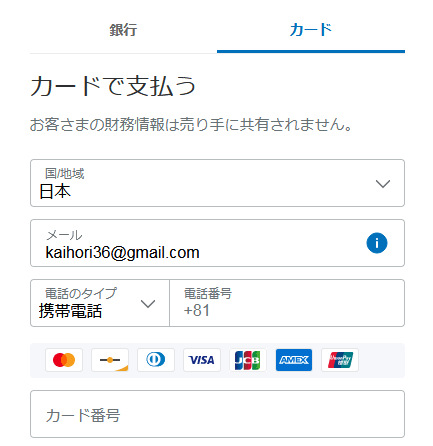Select the カード tab
This screenshot has width=433, height=446.
tap(311, 30)
